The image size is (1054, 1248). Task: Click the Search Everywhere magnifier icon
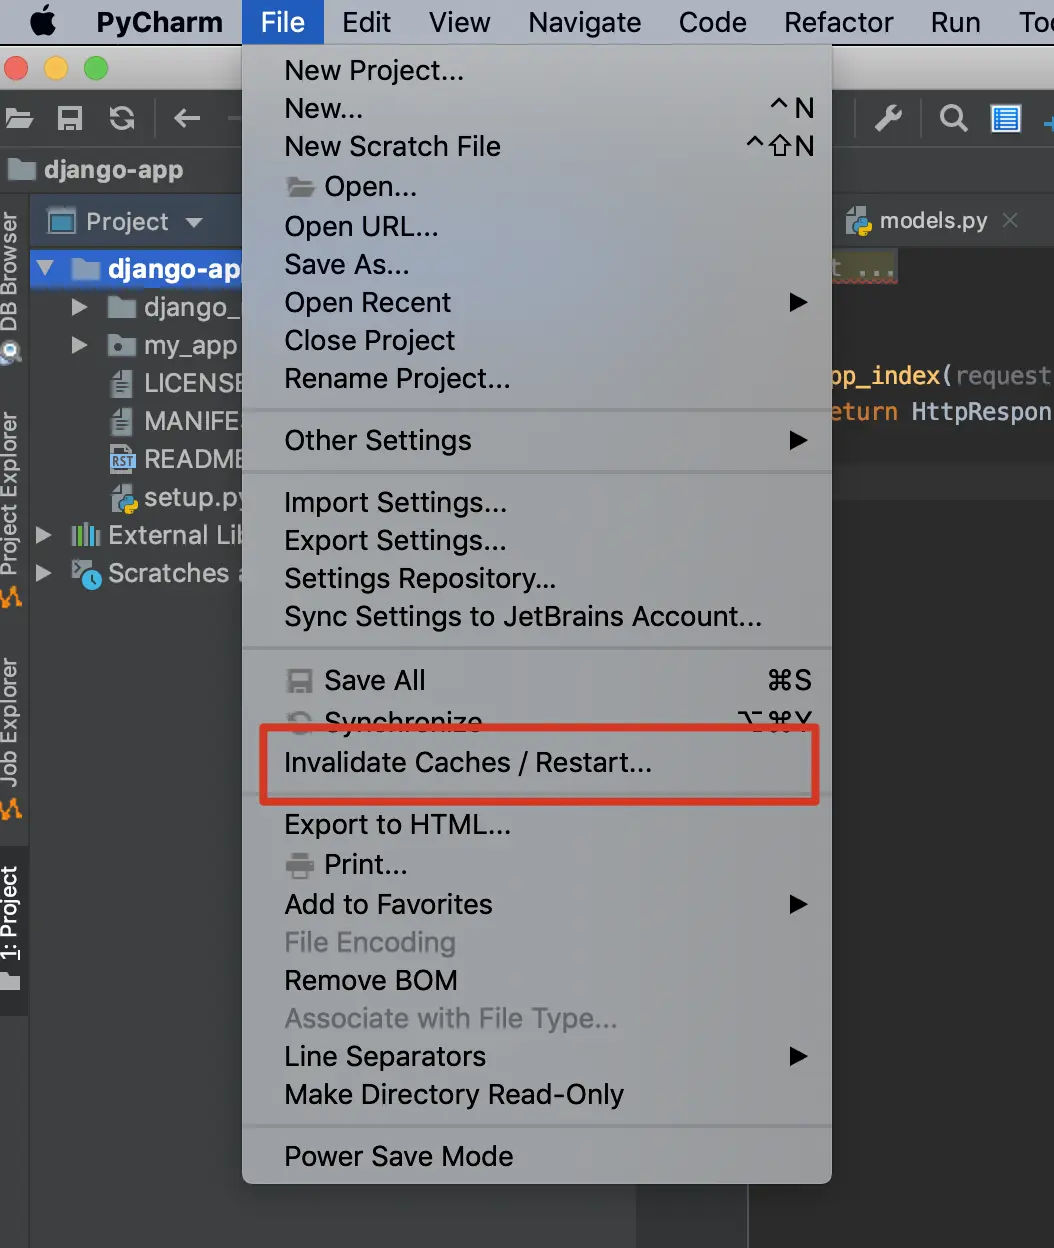point(953,119)
